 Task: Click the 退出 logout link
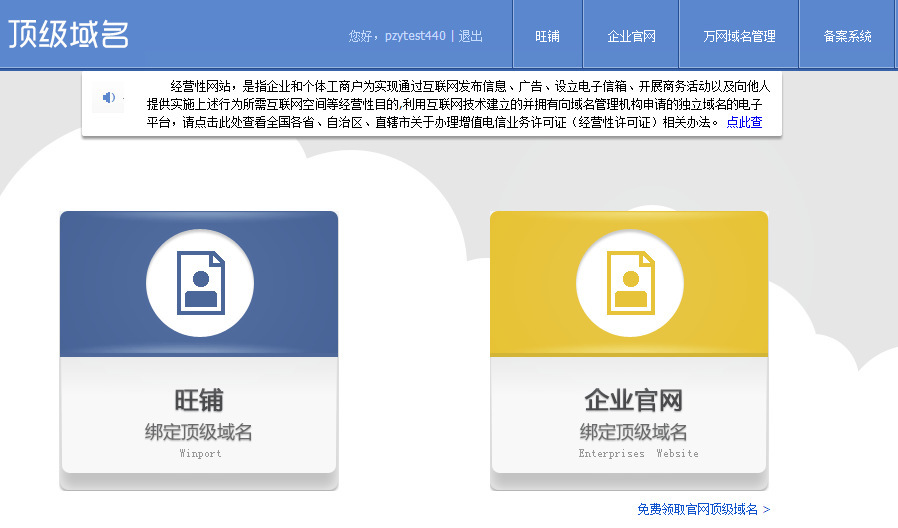click(x=470, y=36)
